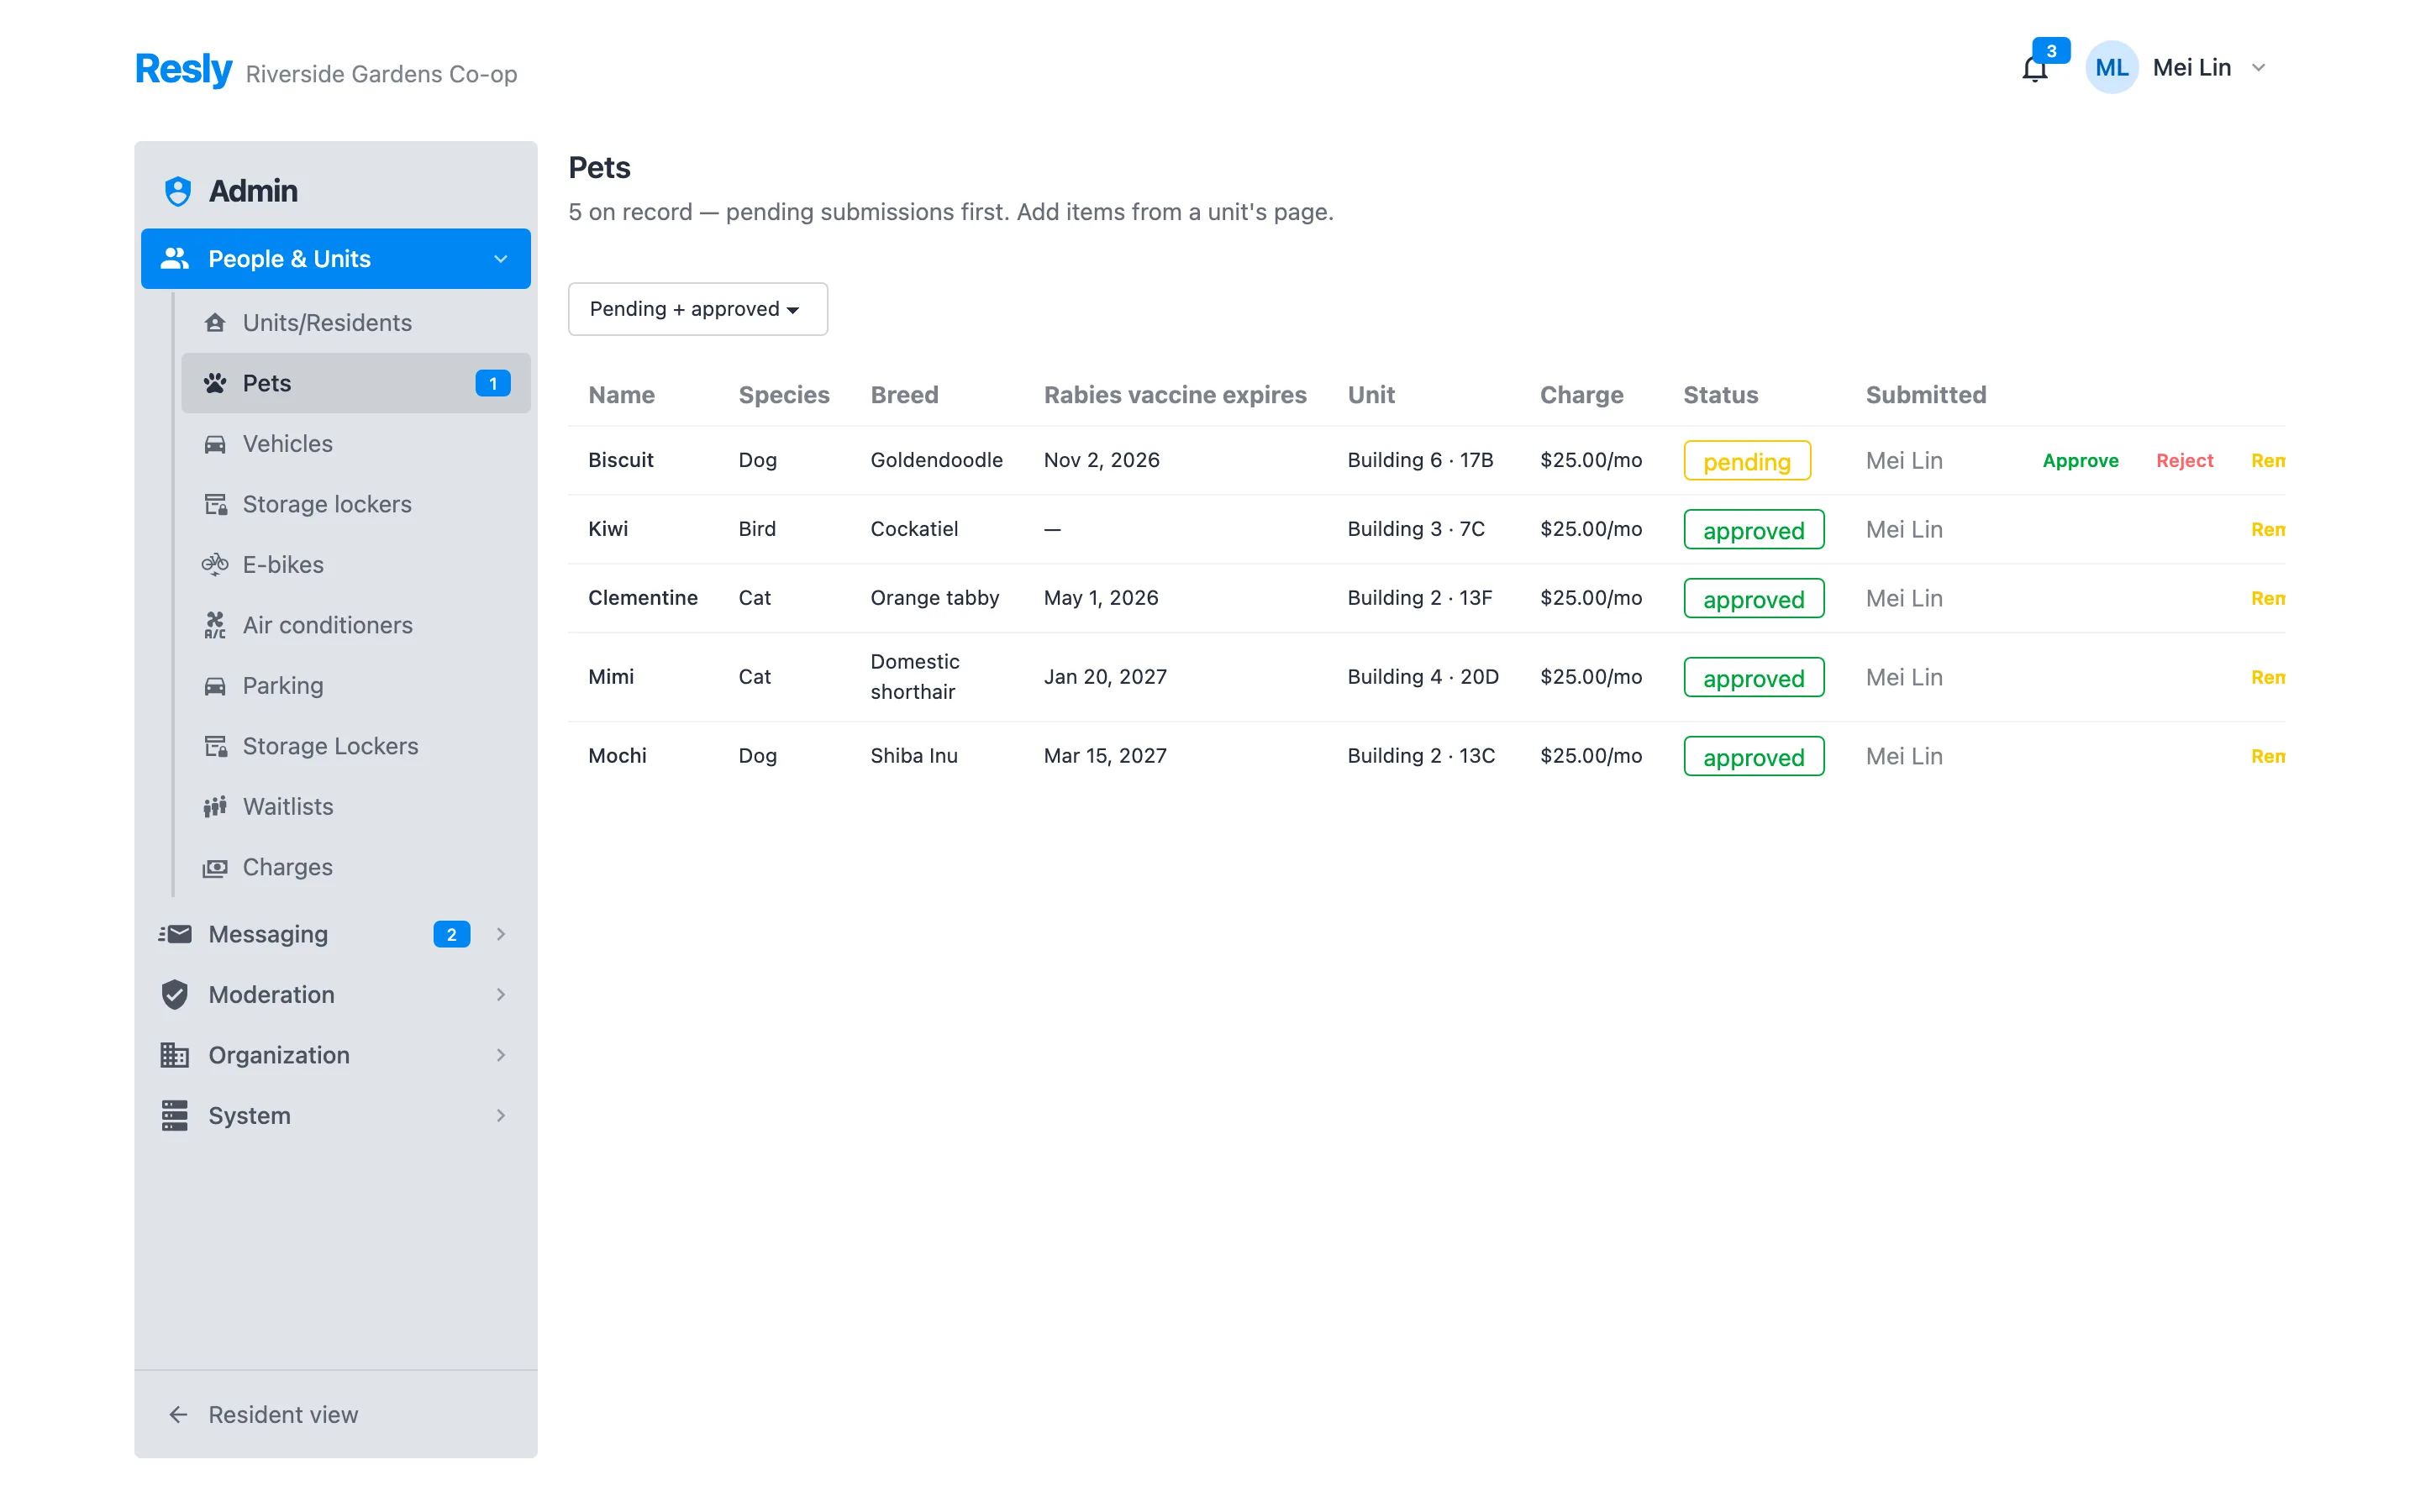
Task: Click the Waitlists people icon
Action: (215, 807)
